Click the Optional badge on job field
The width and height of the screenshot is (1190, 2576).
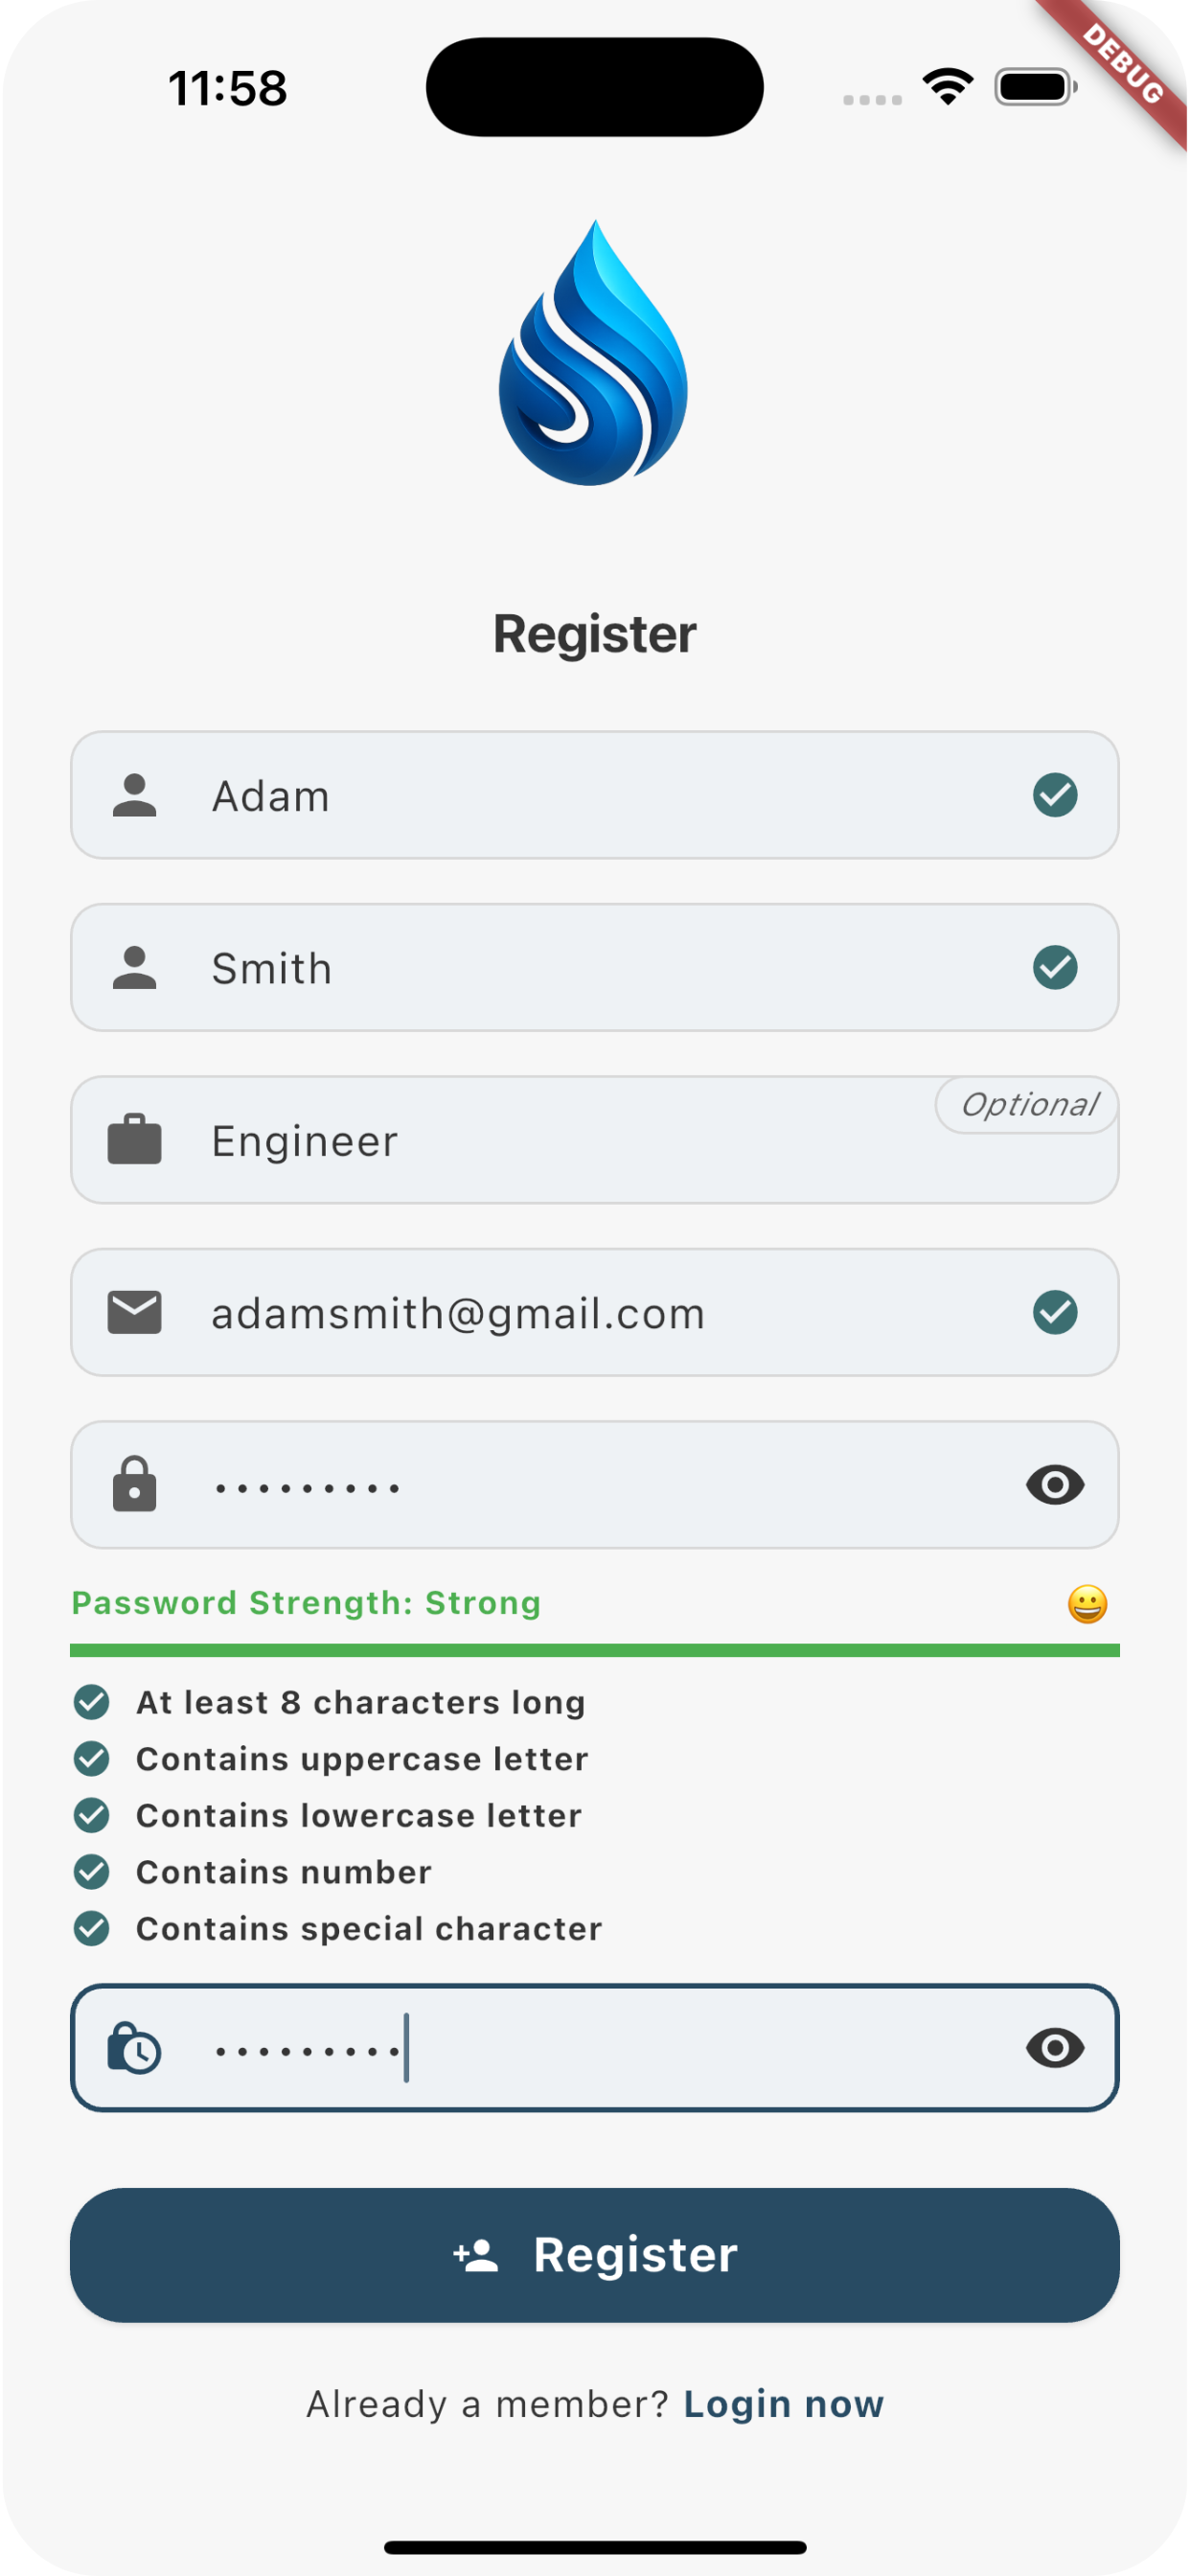(x=1028, y=1105)
